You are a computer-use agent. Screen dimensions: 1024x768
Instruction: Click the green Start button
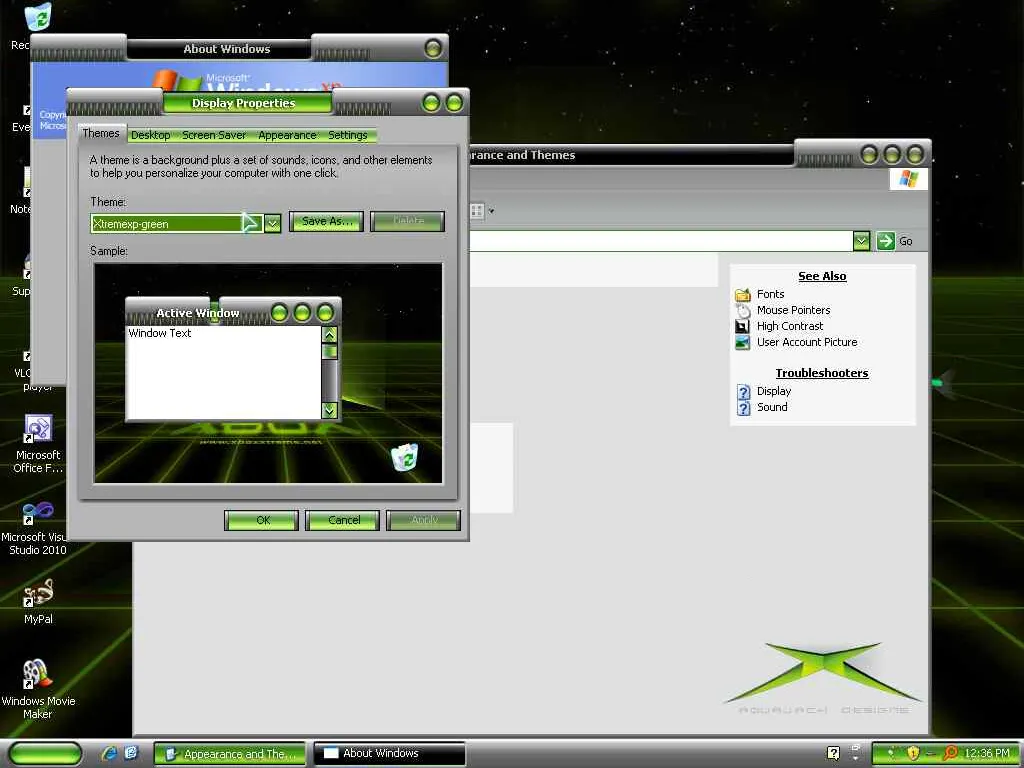pos(45,753)
